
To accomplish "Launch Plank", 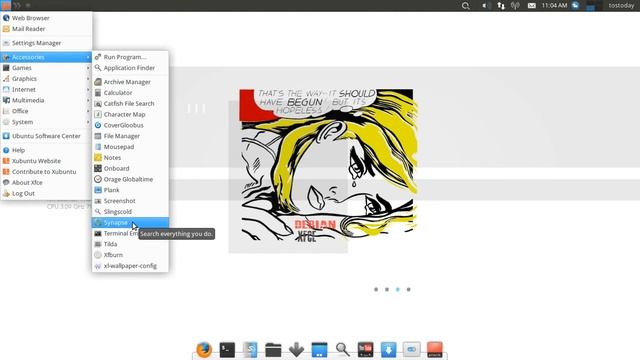I will point(130,190).
